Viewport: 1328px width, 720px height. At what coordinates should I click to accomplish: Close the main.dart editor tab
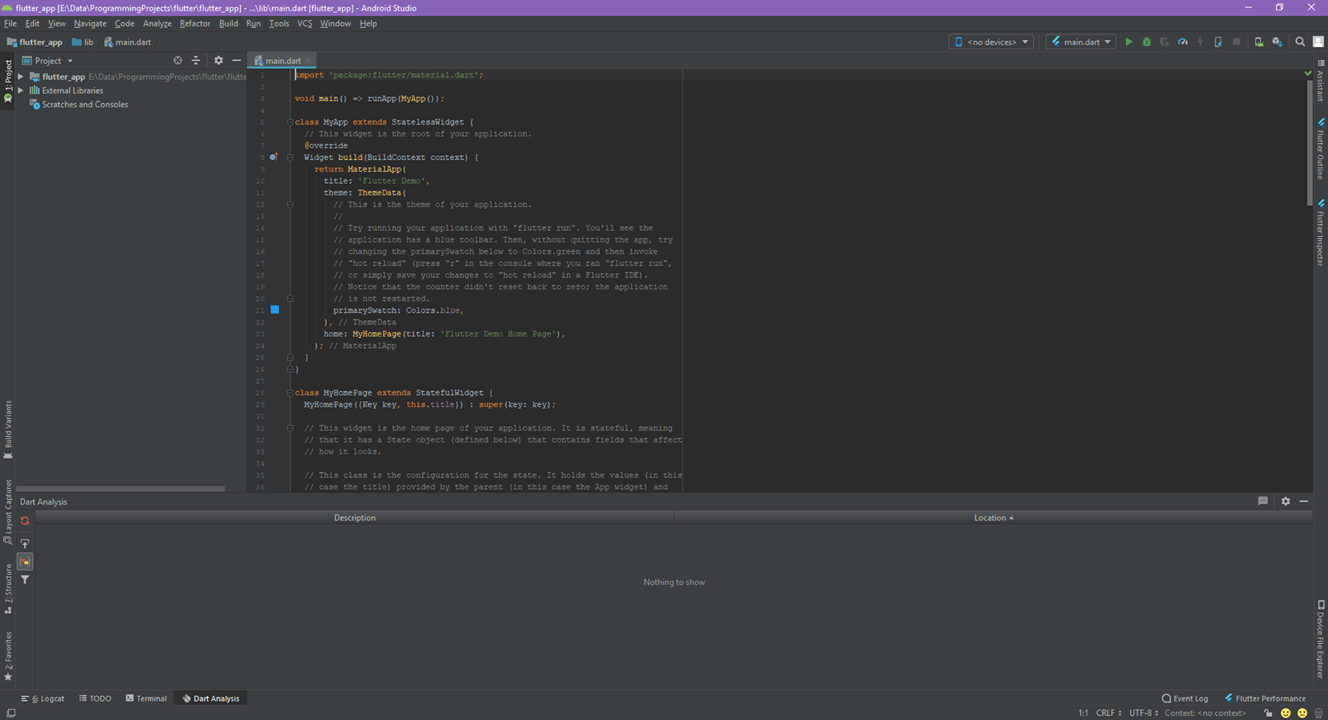[308, 61]
